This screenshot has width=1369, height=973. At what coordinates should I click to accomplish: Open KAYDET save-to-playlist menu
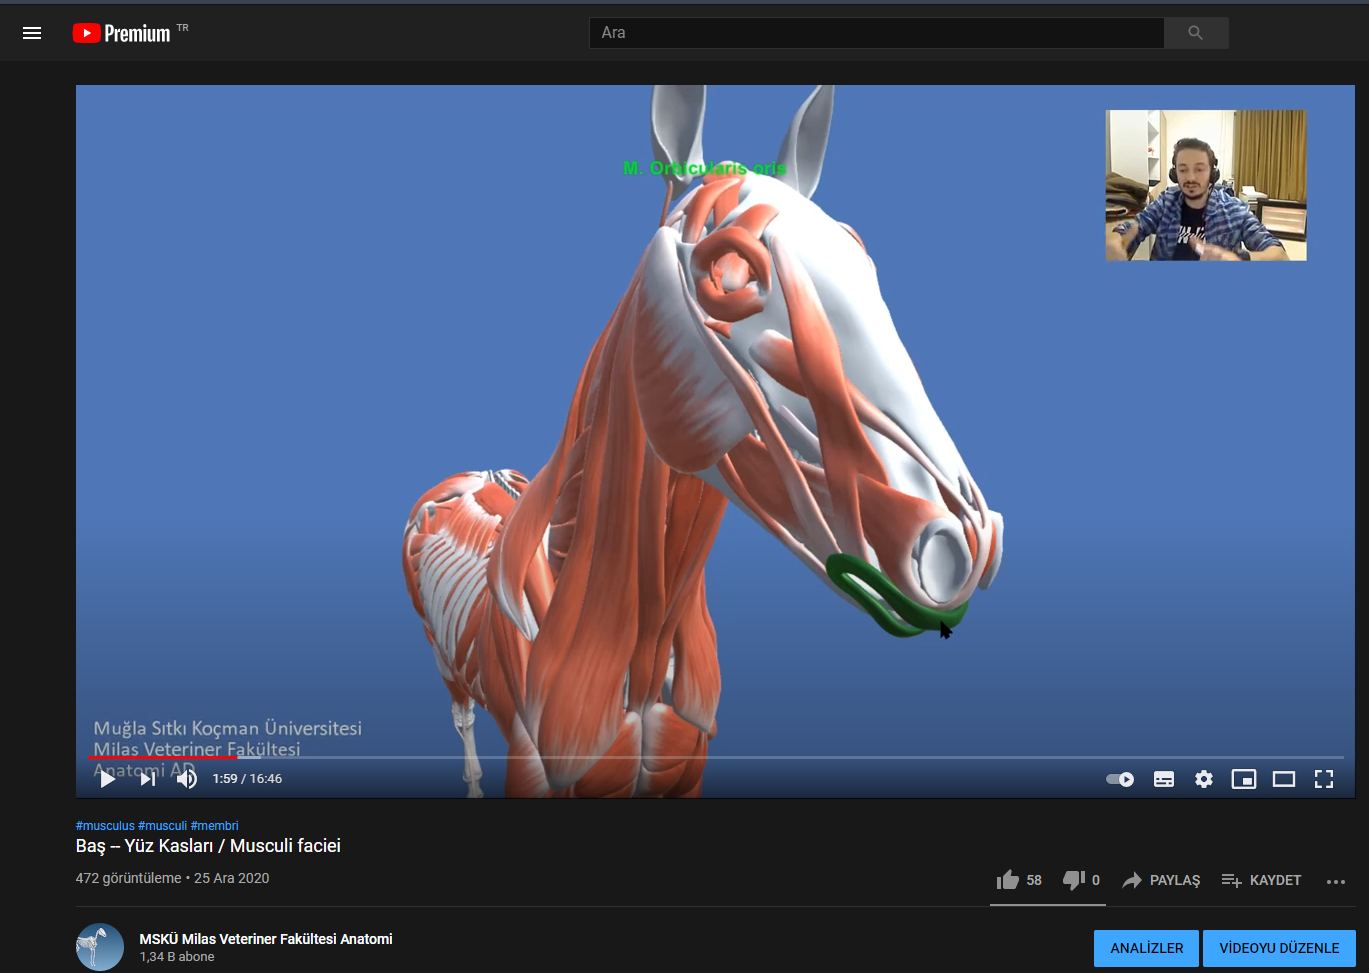point(1261,880)
